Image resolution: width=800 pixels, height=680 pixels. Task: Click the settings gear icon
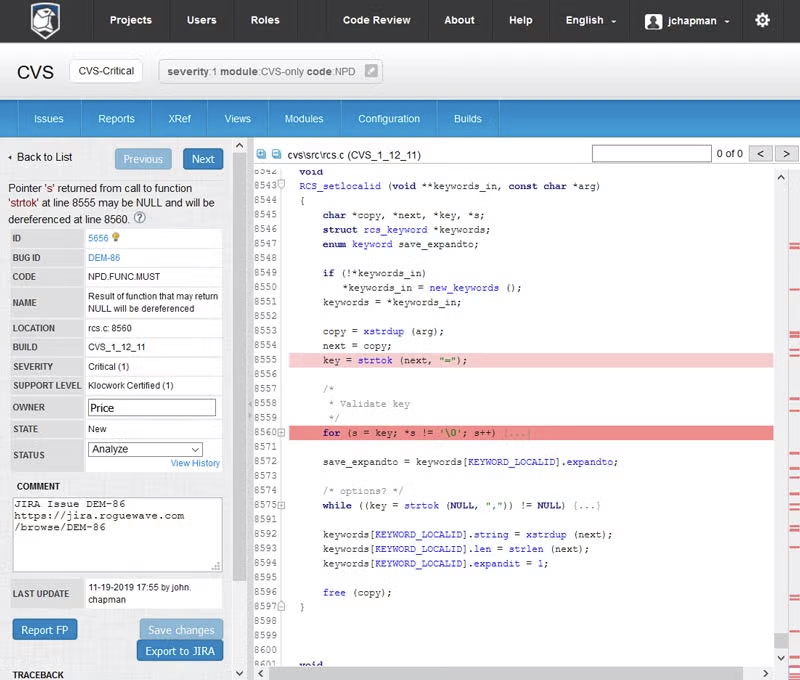761,21
